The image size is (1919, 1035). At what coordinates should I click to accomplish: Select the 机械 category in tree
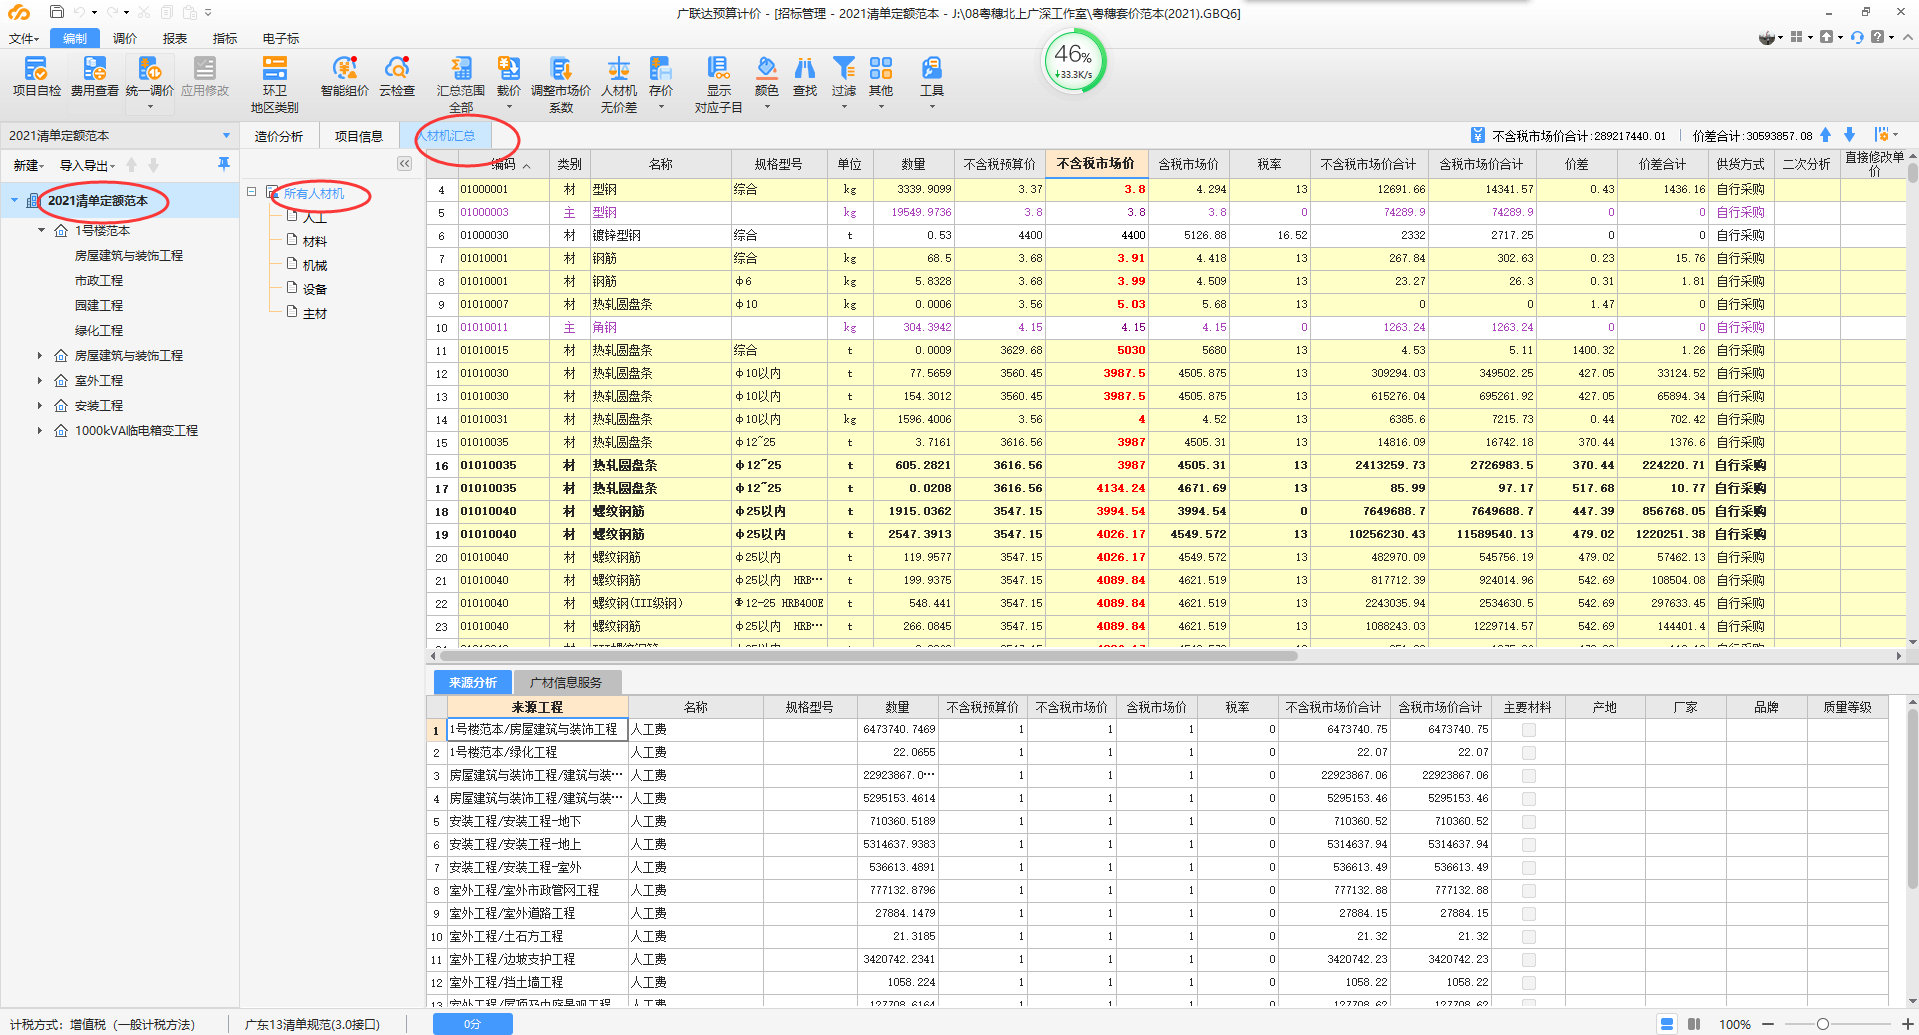pyautogui.click(x=315, y=266)
